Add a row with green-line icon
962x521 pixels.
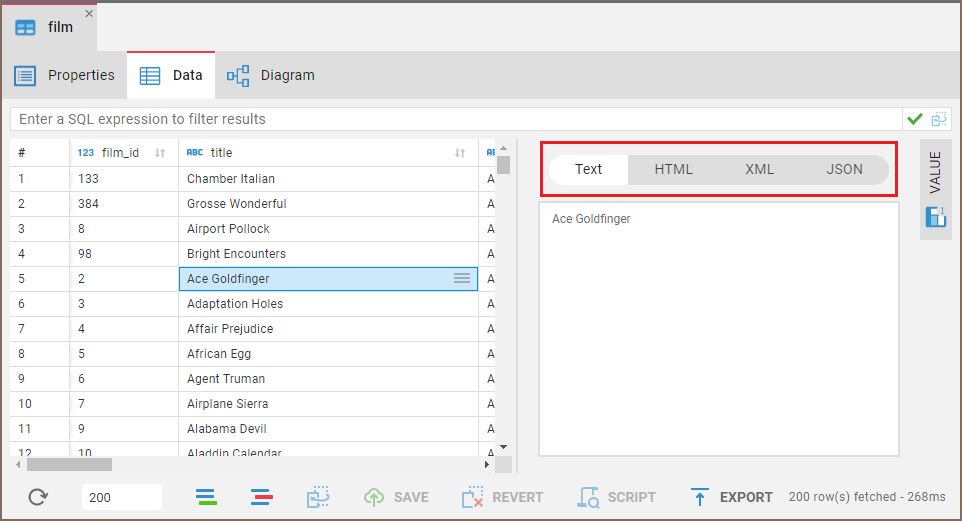tap(206, 497)
